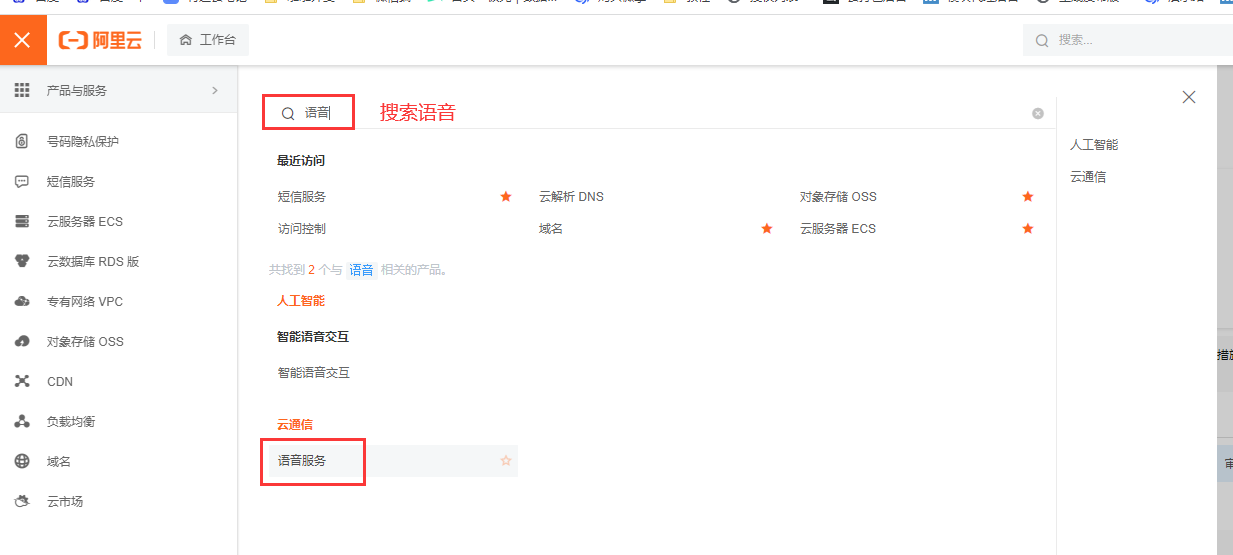
Task: Toggle the star for 云服务器 ECS
Action: click(x=1028, y=229)
